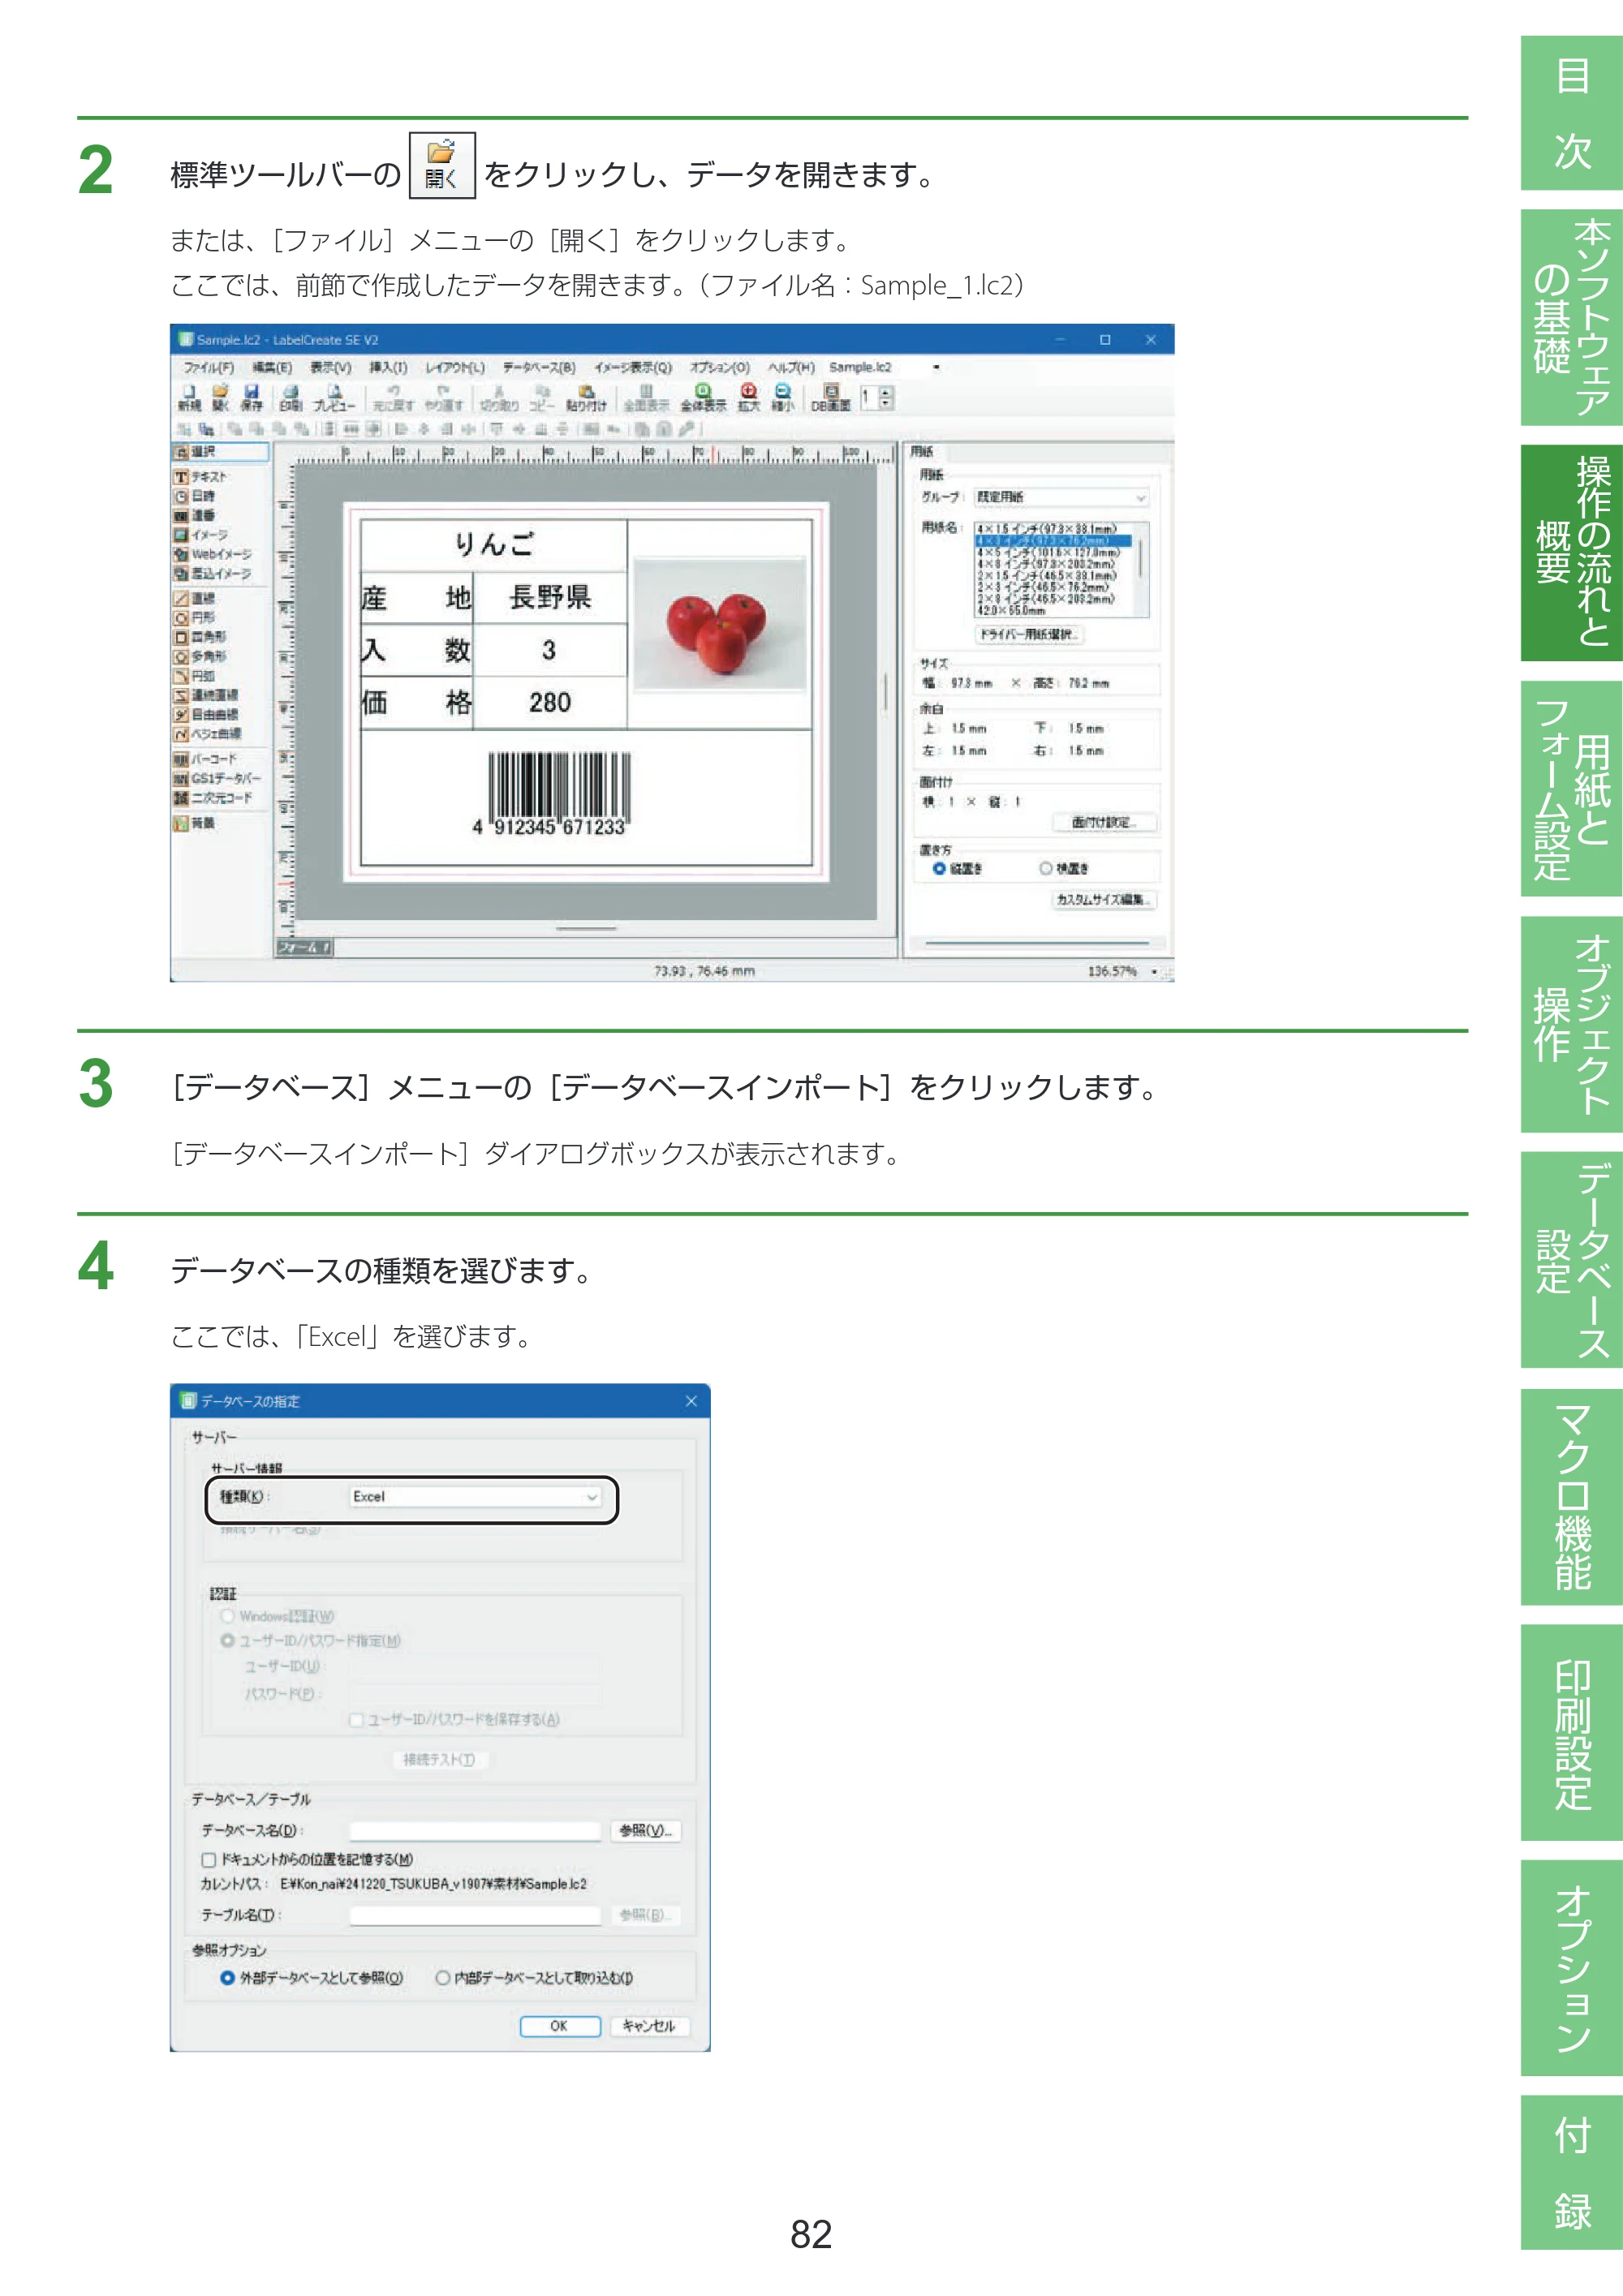Click the 印刷 (Print) toolbar icon
The width and height of the screenshot is (1623, 2296).
click(290, 397)
